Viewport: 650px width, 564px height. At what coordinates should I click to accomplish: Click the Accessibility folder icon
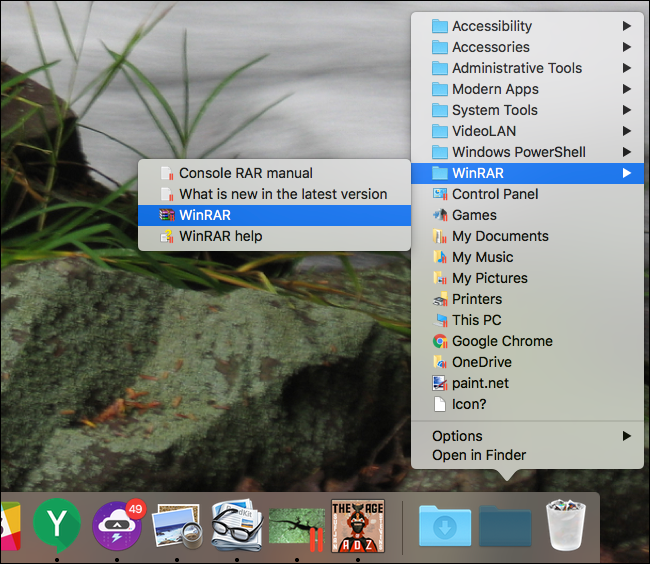(439, 26)
